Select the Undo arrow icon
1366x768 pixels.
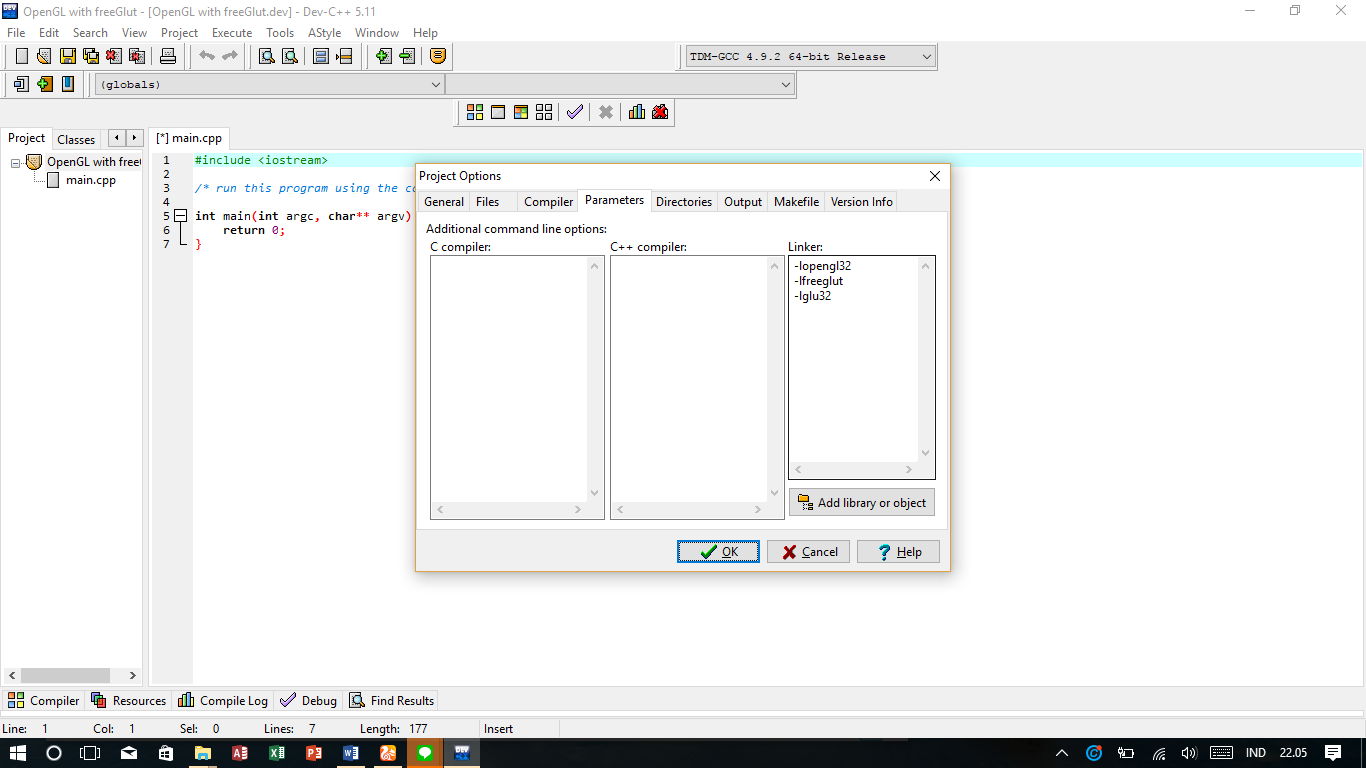click(x=207, y=56)
